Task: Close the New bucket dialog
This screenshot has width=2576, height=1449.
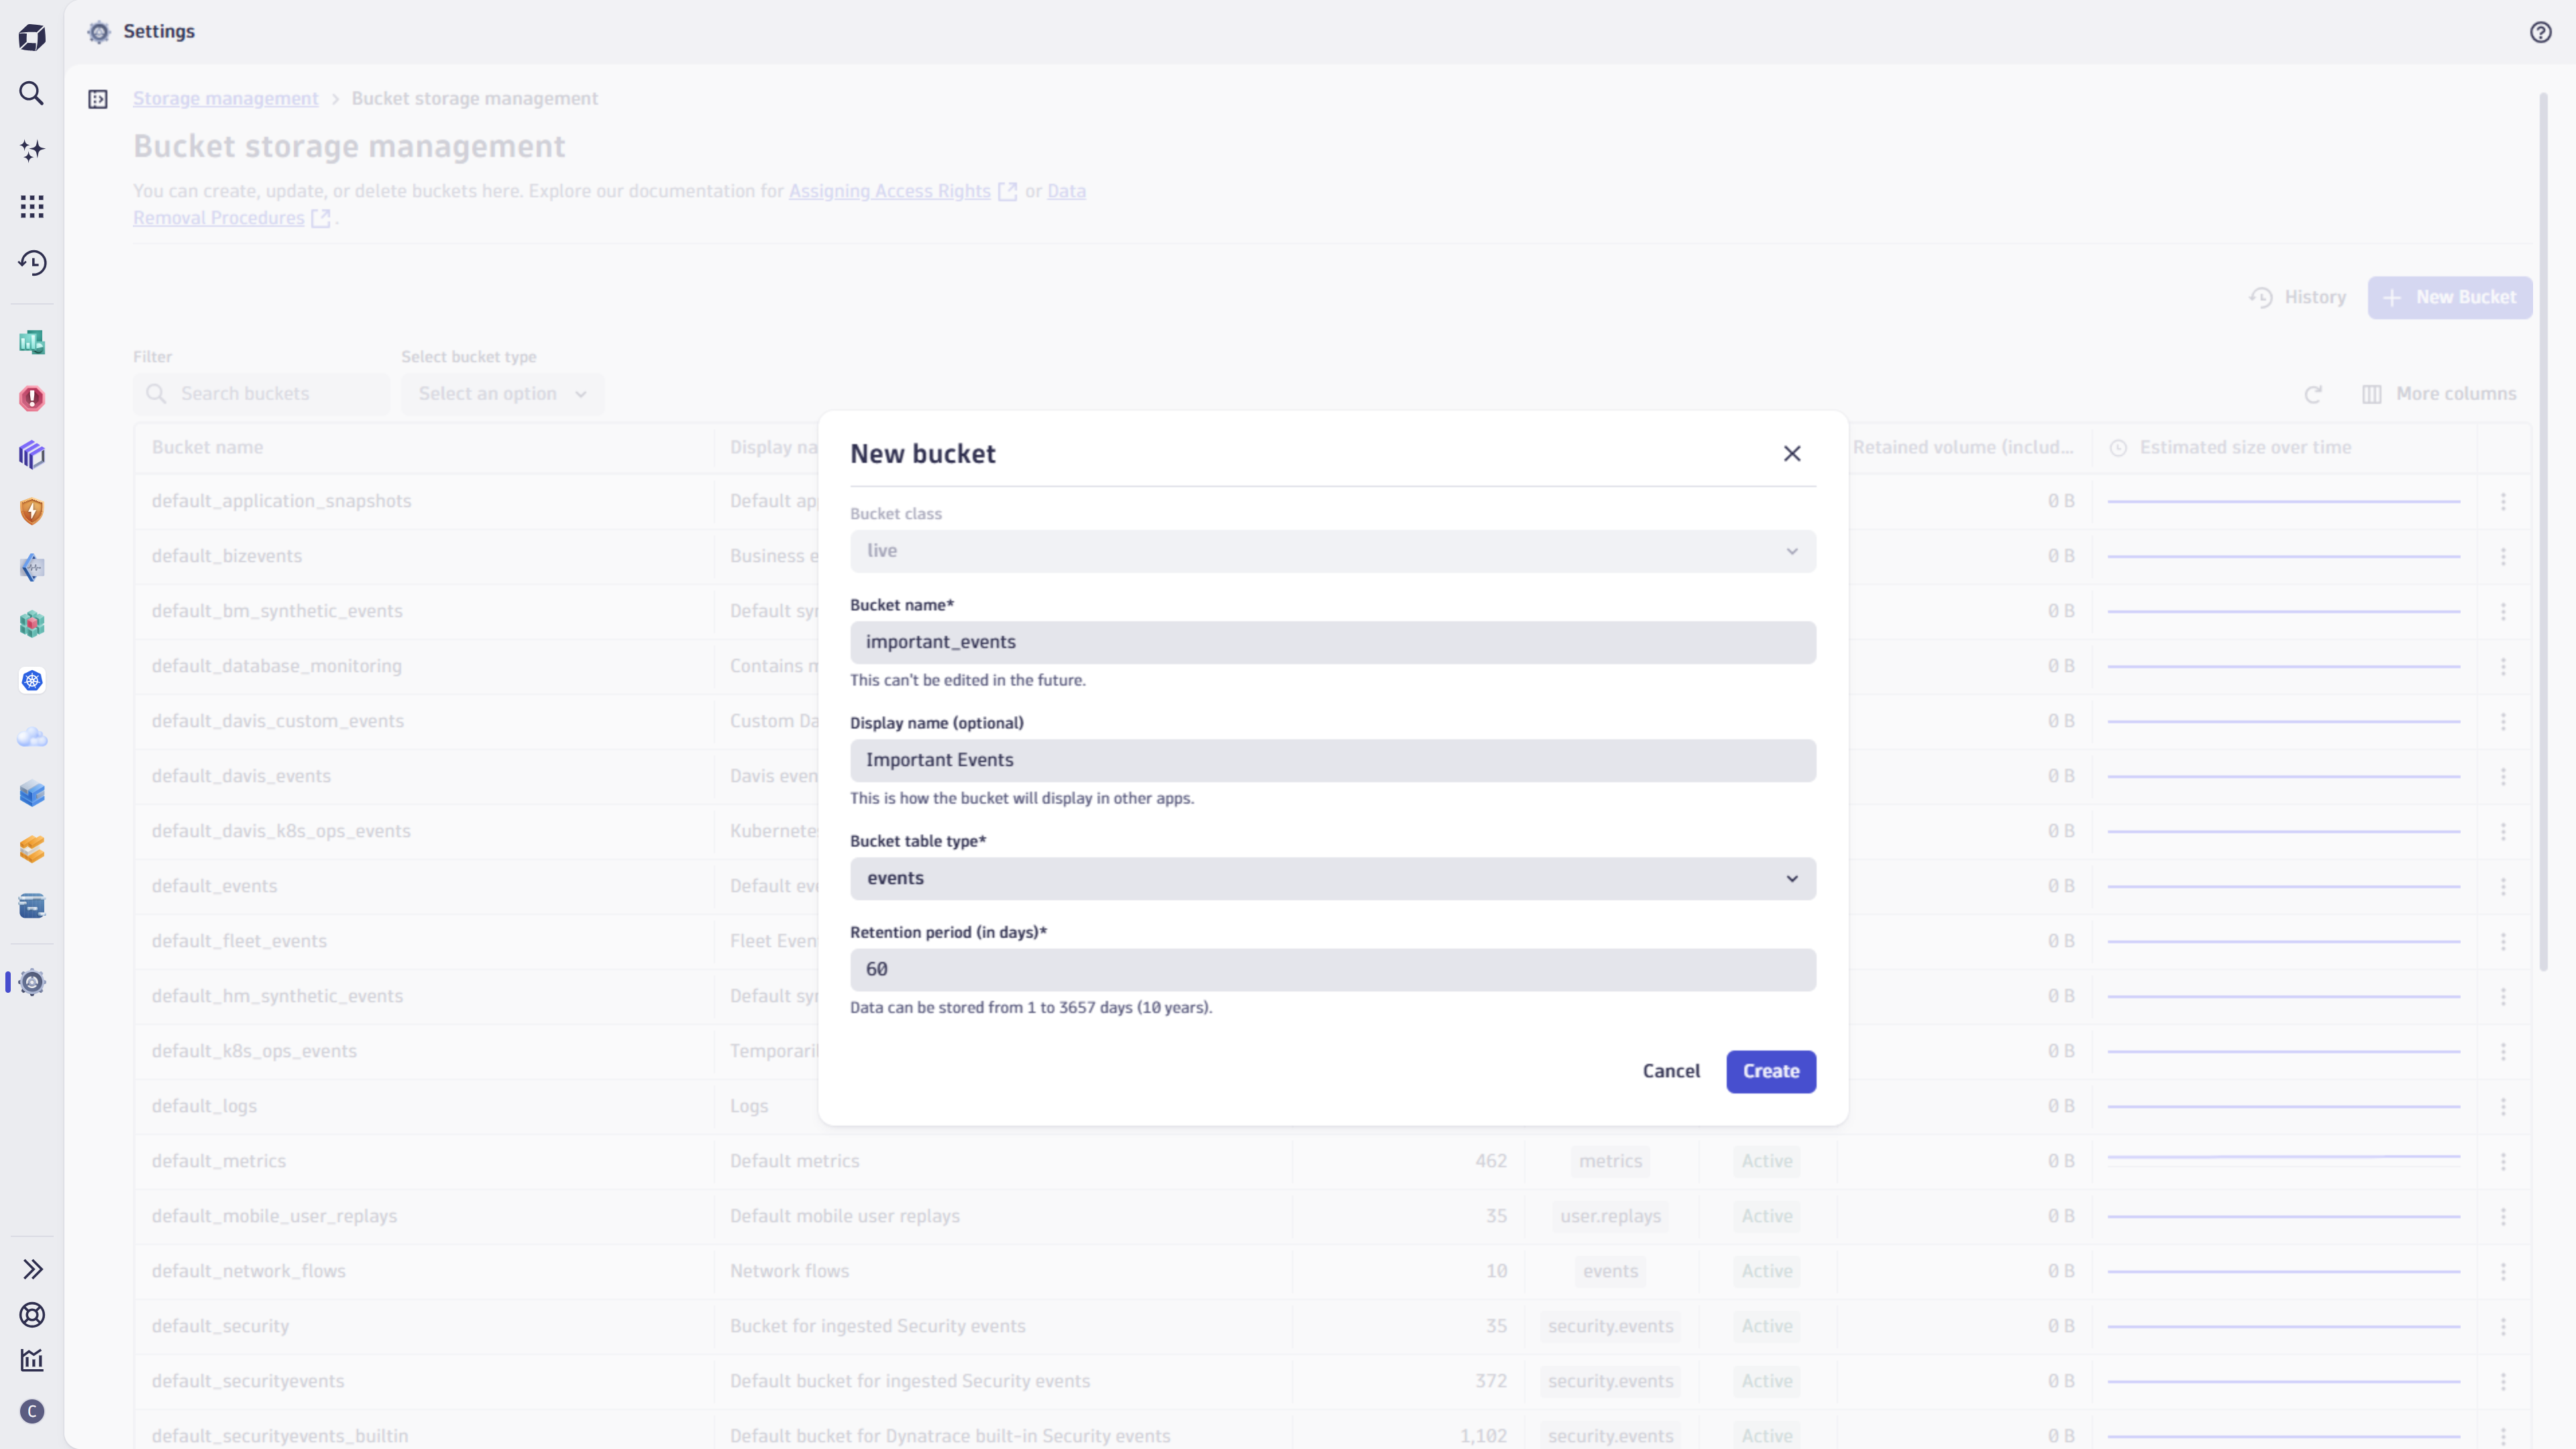Action: tap(1792, 453)
